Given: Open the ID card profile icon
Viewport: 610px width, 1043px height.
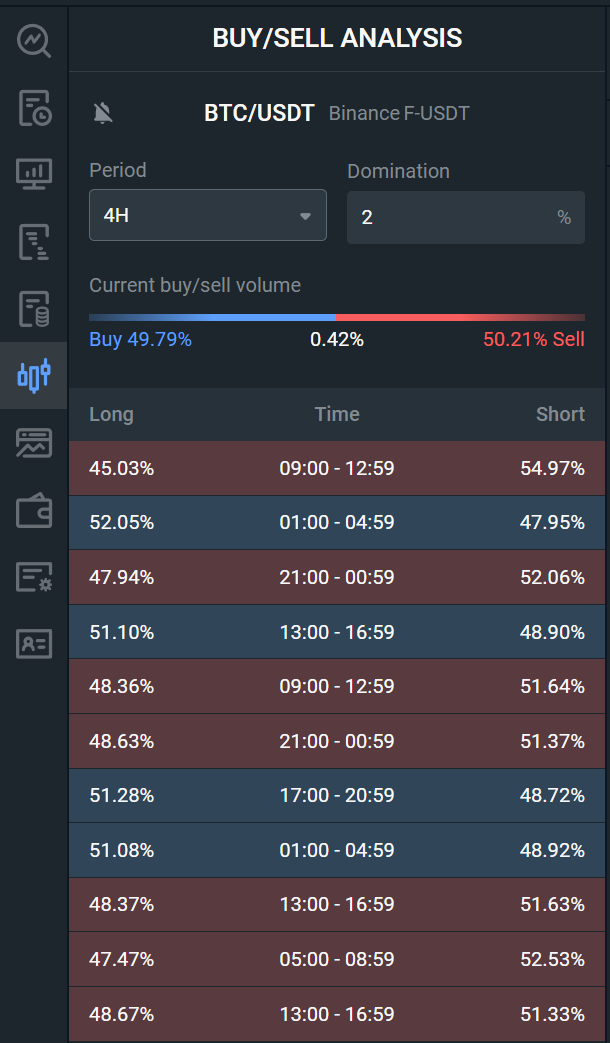Looking at the screenshot, I should (33, 644).
